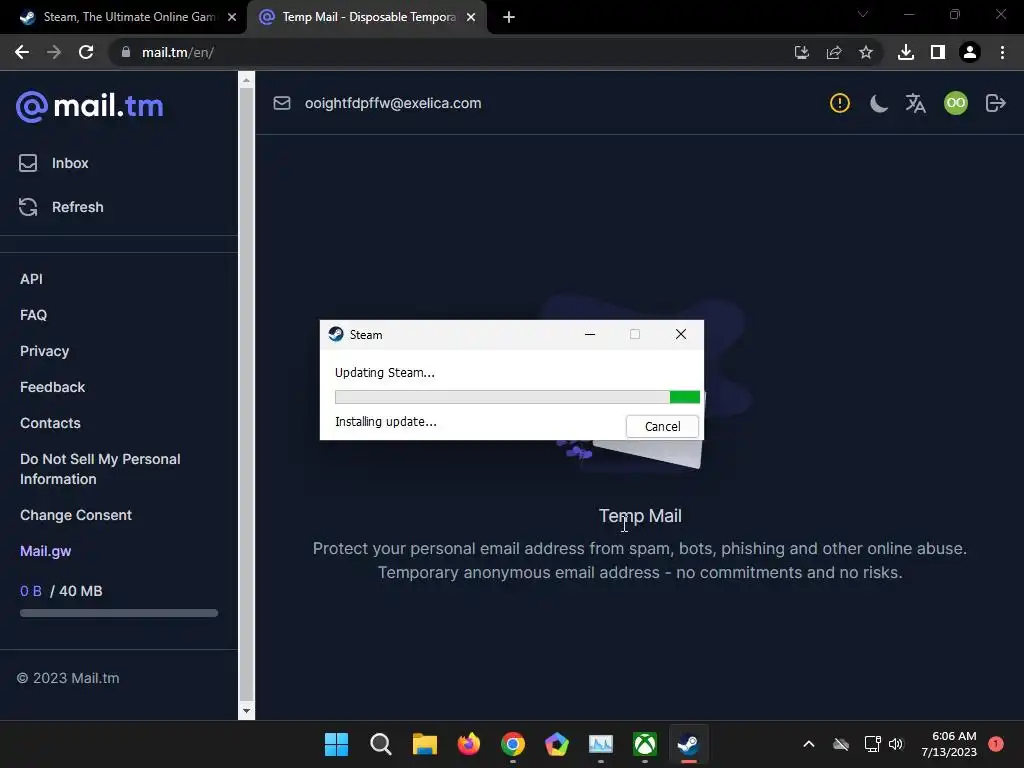
Task: Open Windows taskbar search
Action: pos(381,744)
